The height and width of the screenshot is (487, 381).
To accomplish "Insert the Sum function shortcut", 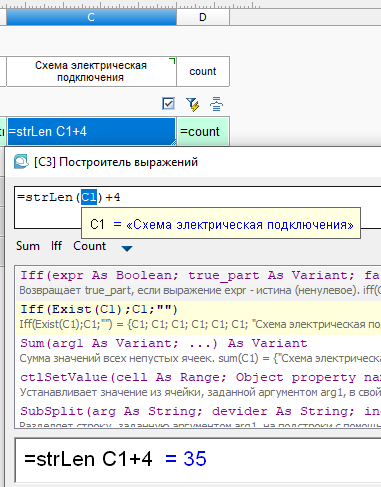I will click(x=28, y=246).
